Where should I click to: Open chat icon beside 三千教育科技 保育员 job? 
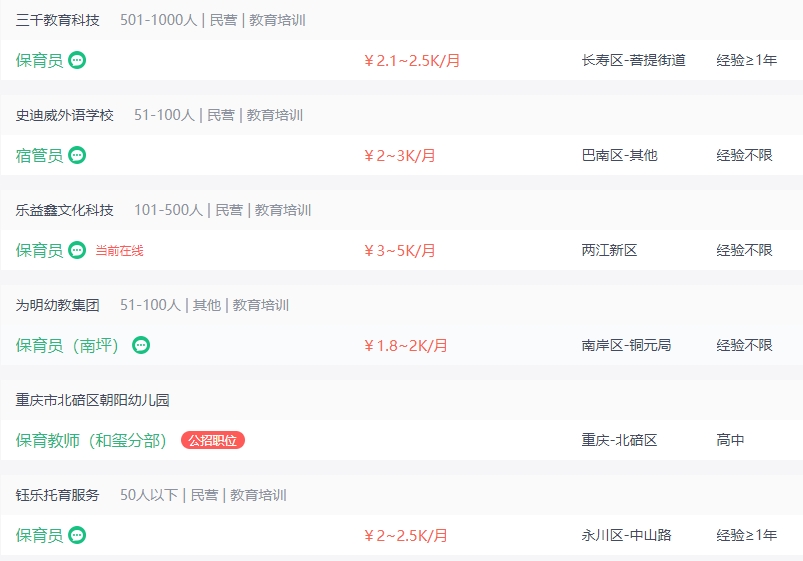point(77,60)
